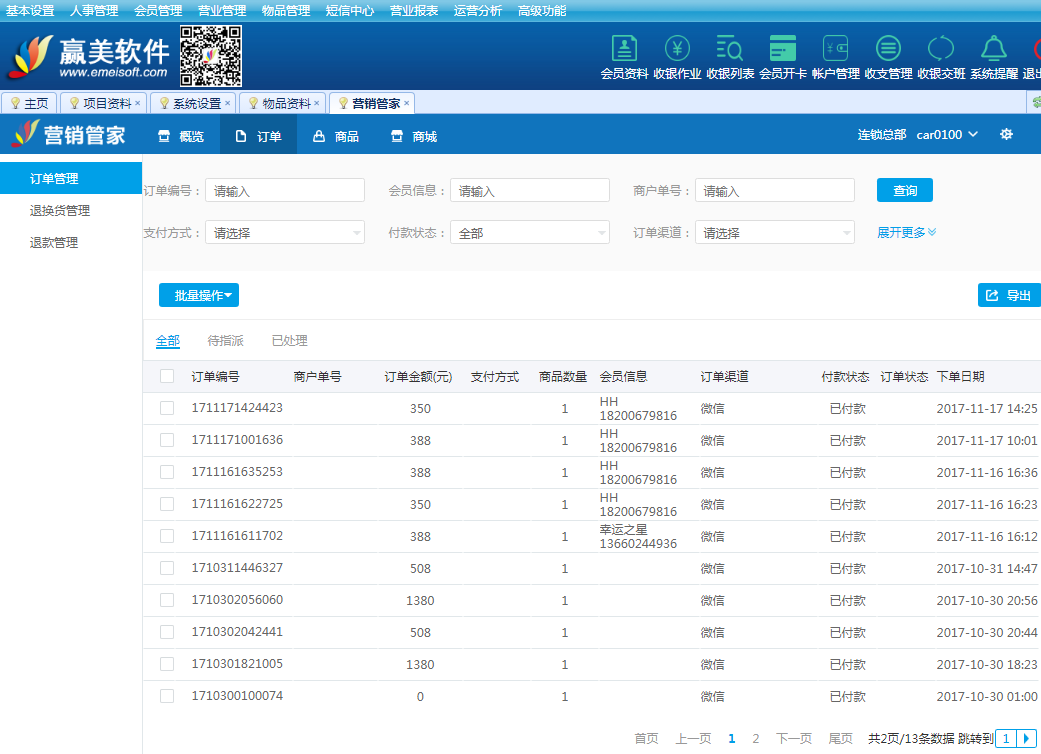
Task: Click the 导出 export button
Action: (x=1009, y=296)
